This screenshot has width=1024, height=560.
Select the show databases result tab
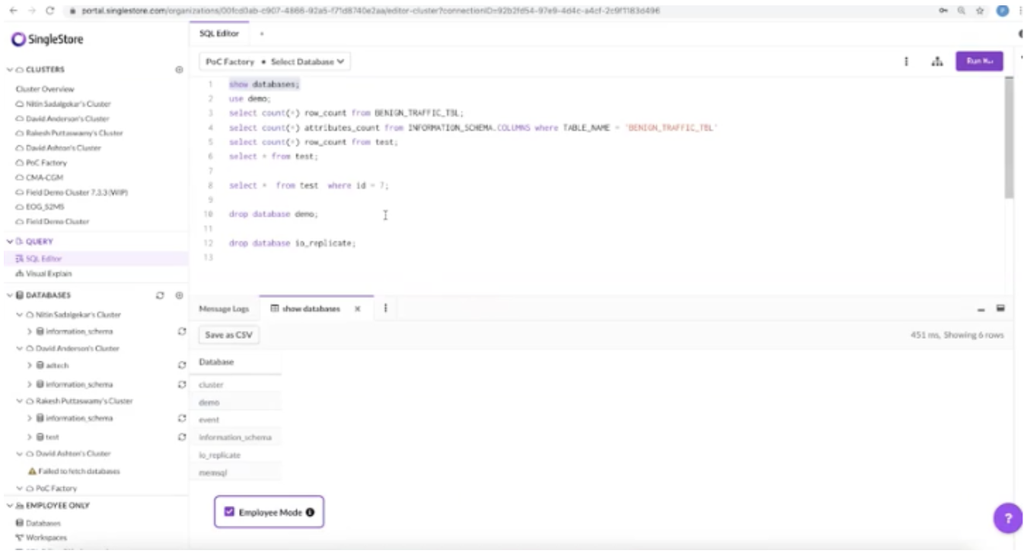tap(311, 309)
